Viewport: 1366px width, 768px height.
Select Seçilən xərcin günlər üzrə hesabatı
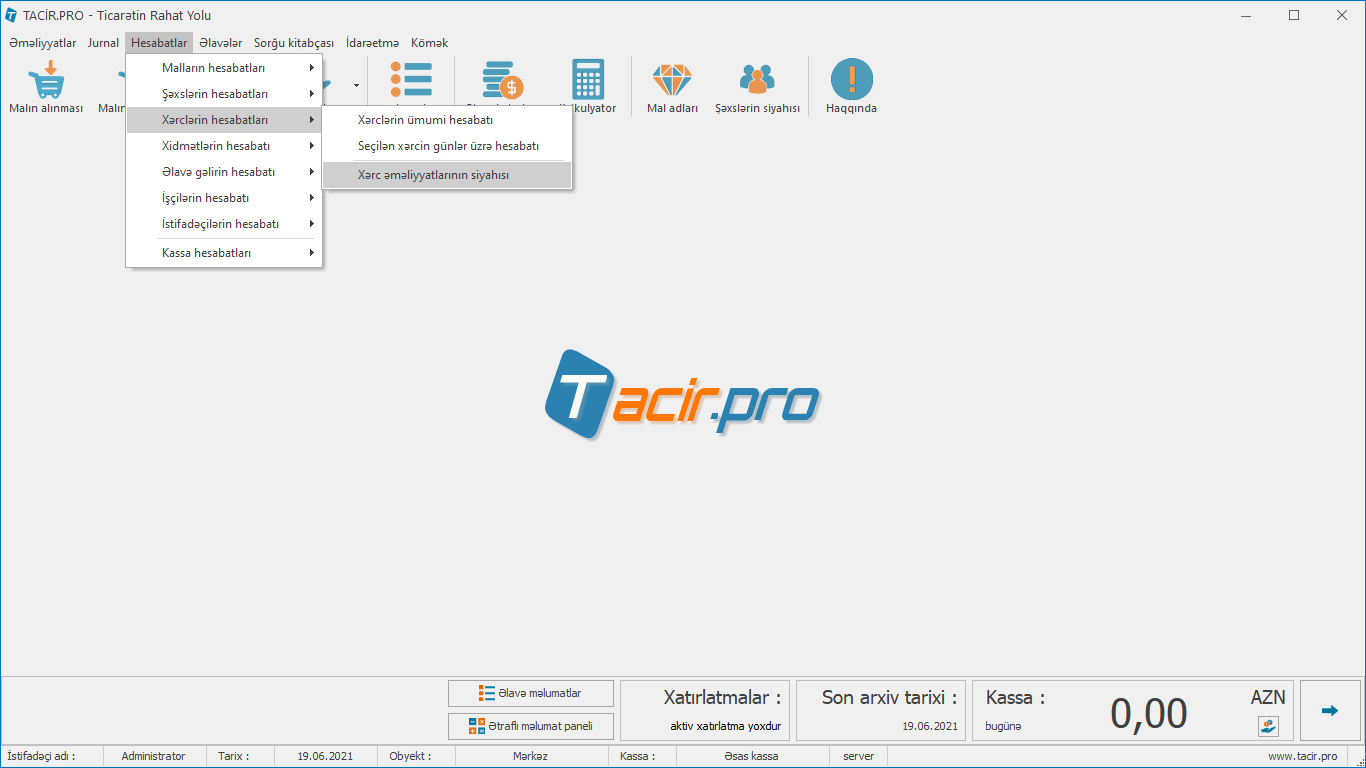(447, 146)
